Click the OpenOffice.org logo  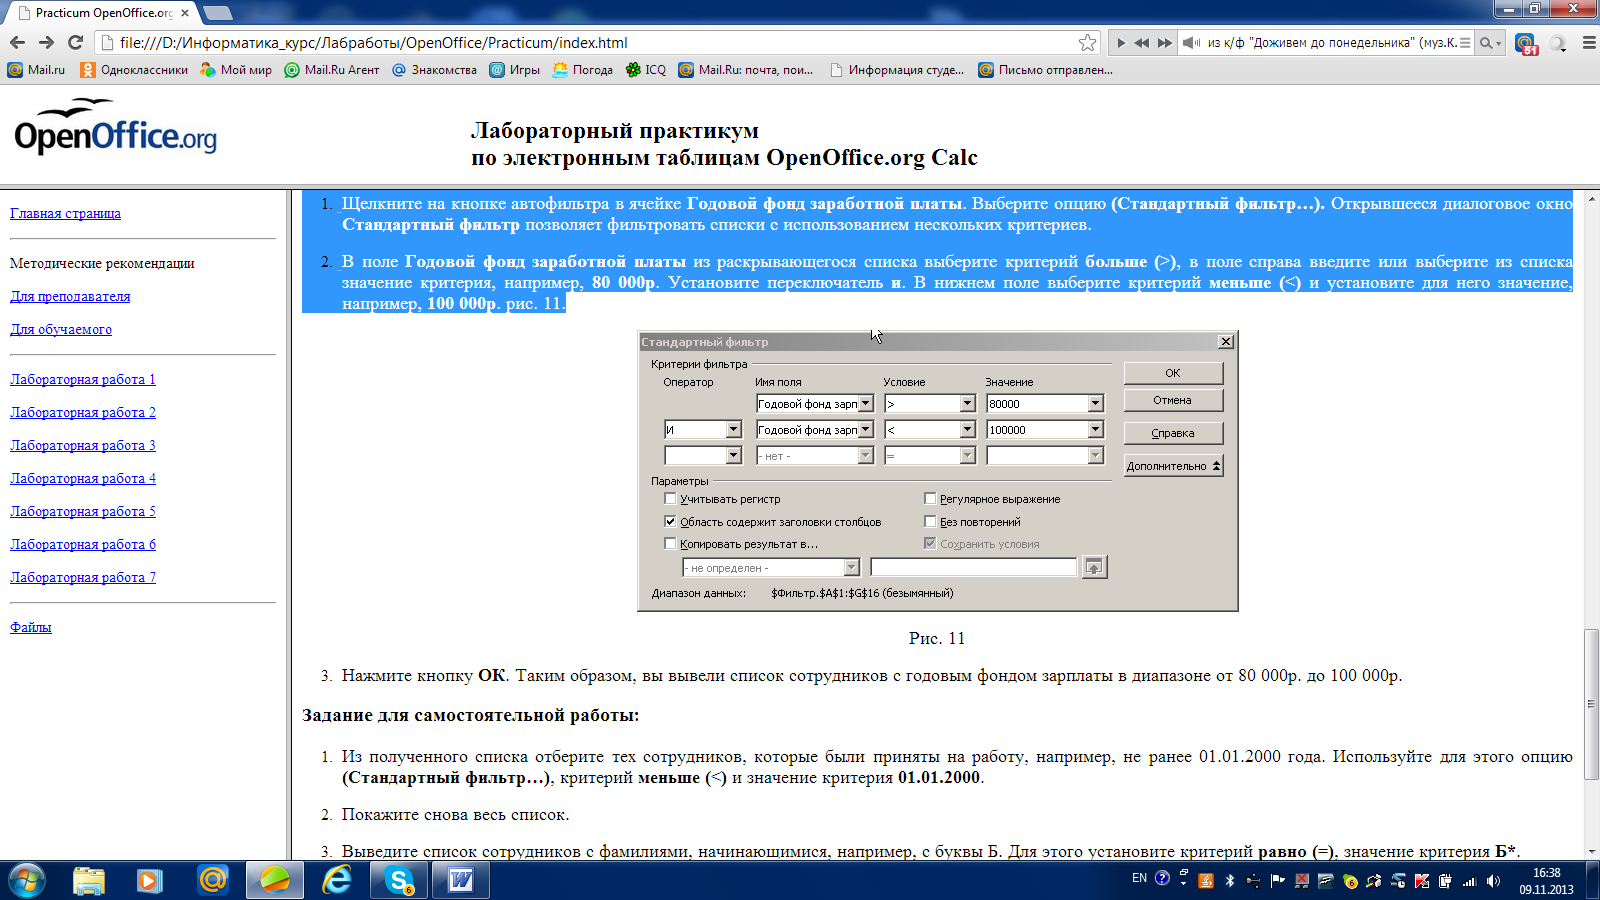115,127
